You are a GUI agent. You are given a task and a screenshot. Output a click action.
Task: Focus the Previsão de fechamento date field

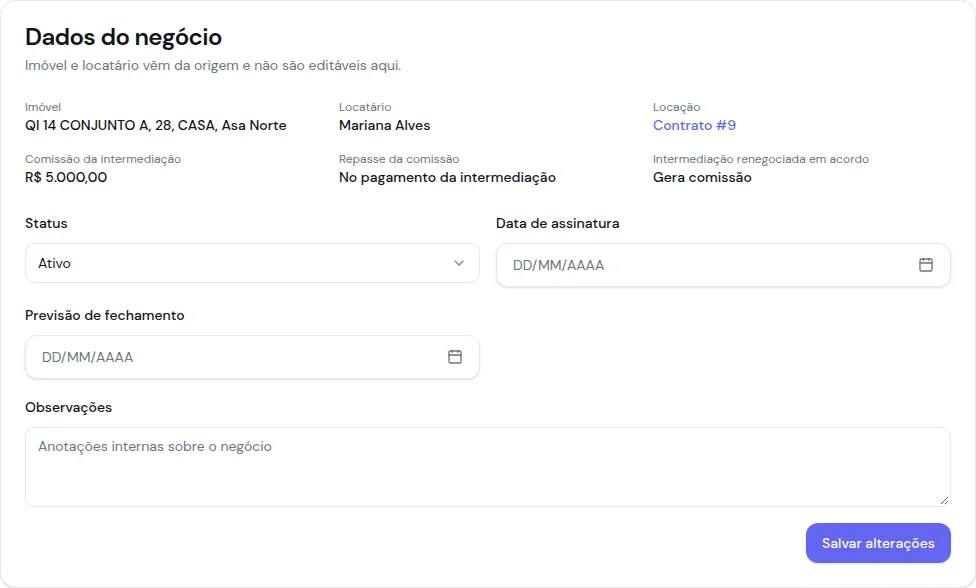click(x=252, y=357)
